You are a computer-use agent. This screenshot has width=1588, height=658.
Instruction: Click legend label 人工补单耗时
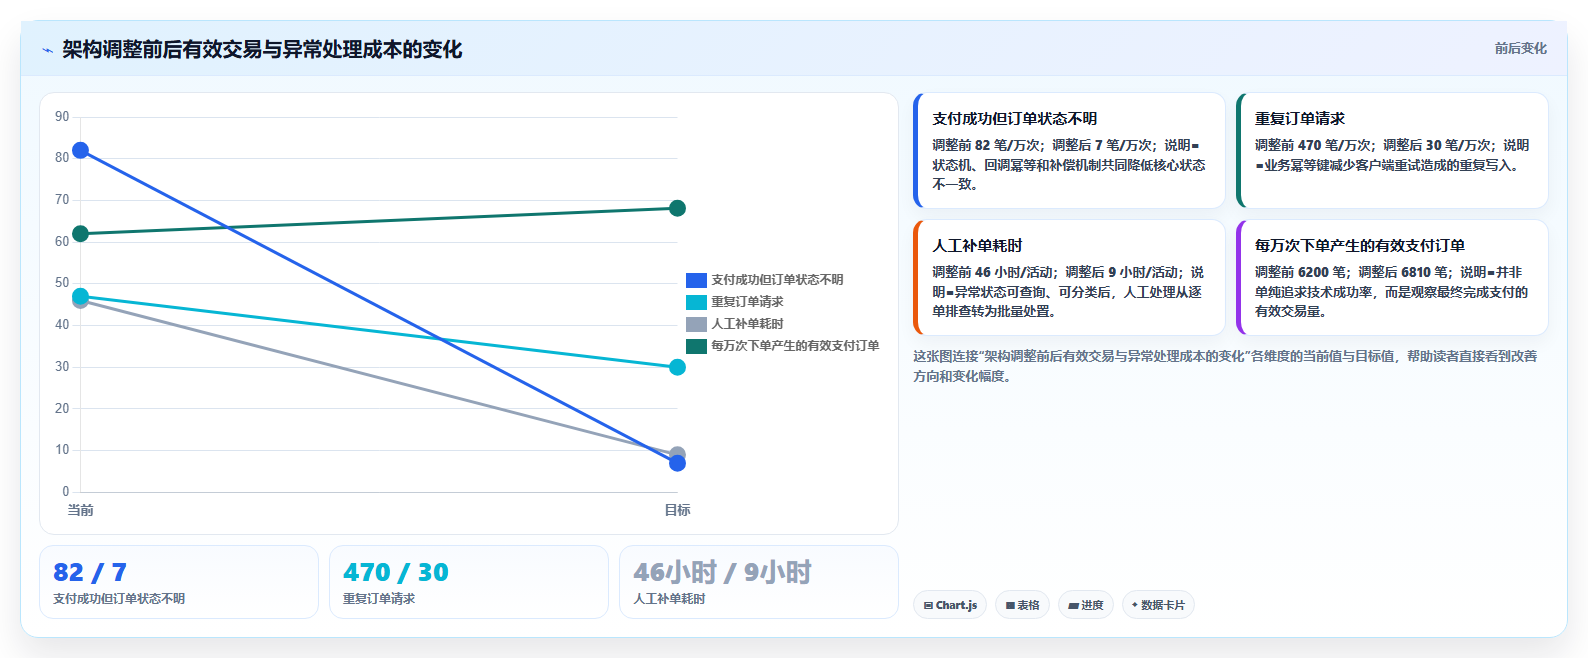[x=747, y=324]
